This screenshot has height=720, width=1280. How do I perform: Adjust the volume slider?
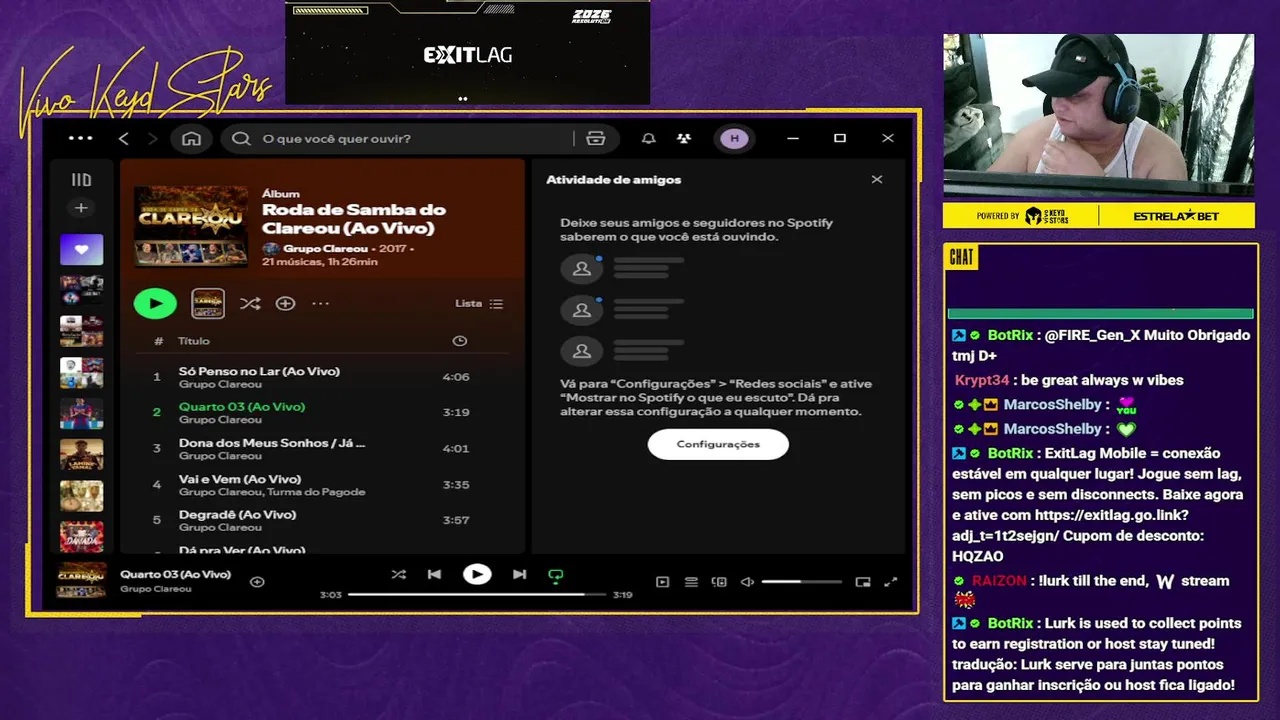coord(801,582)
